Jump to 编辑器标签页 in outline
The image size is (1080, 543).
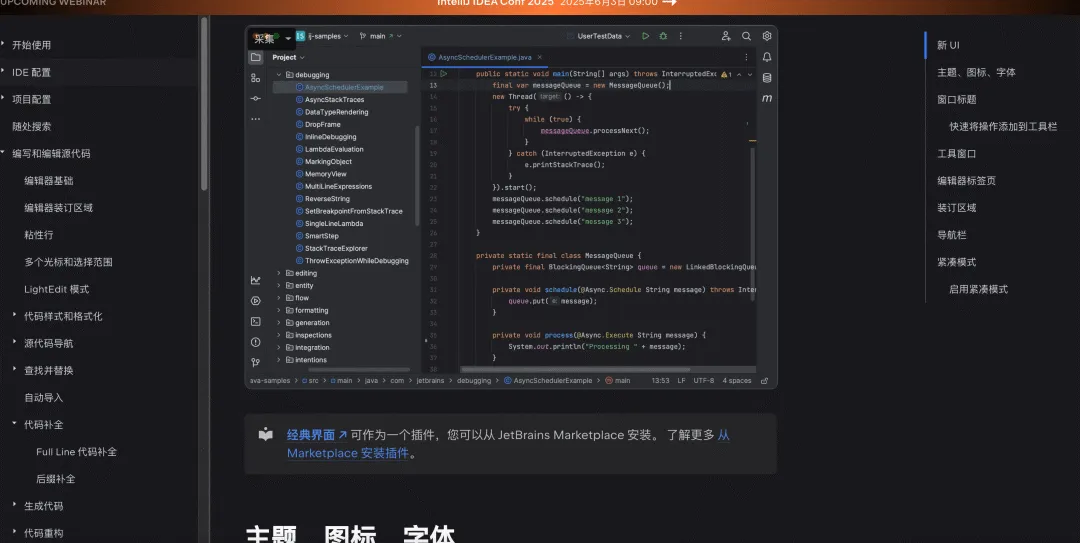pos(966,181)
